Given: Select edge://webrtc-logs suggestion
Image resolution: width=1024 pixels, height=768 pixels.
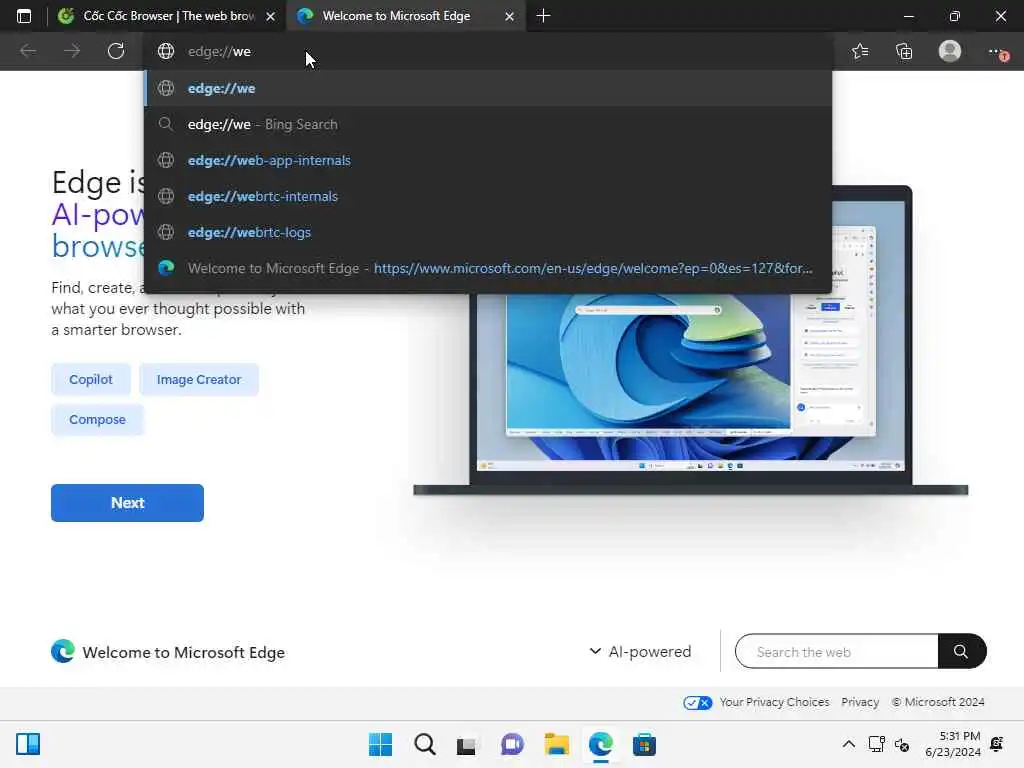Looking at the screenshot, I should tap(488, 232).
